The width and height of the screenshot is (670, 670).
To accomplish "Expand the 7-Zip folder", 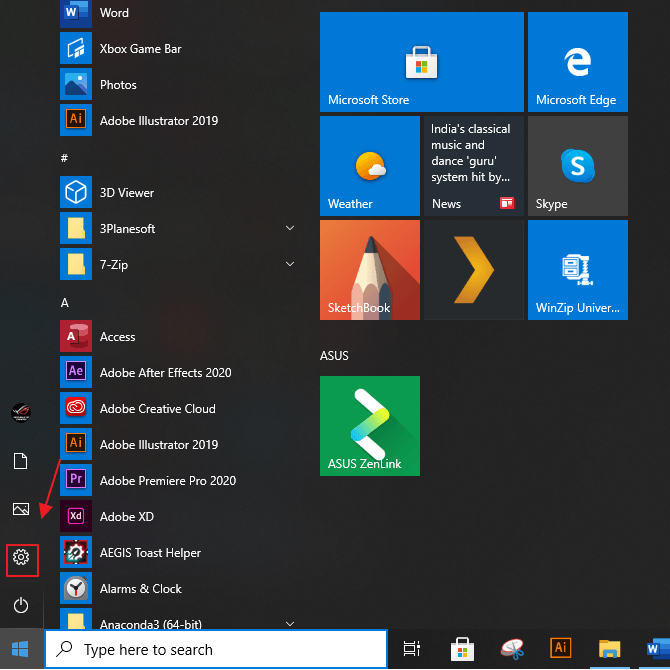I will (290, 264).
